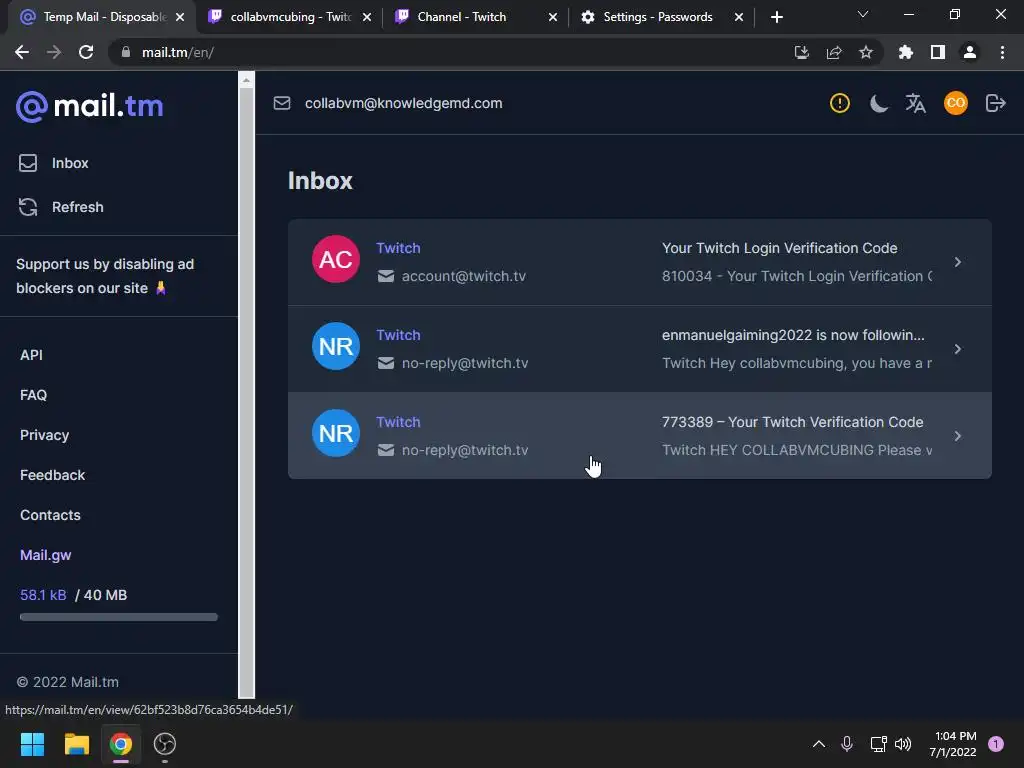Open the Chrome extensions puzzle icon
Screen dimensions: 1024x768
(906, 52)
